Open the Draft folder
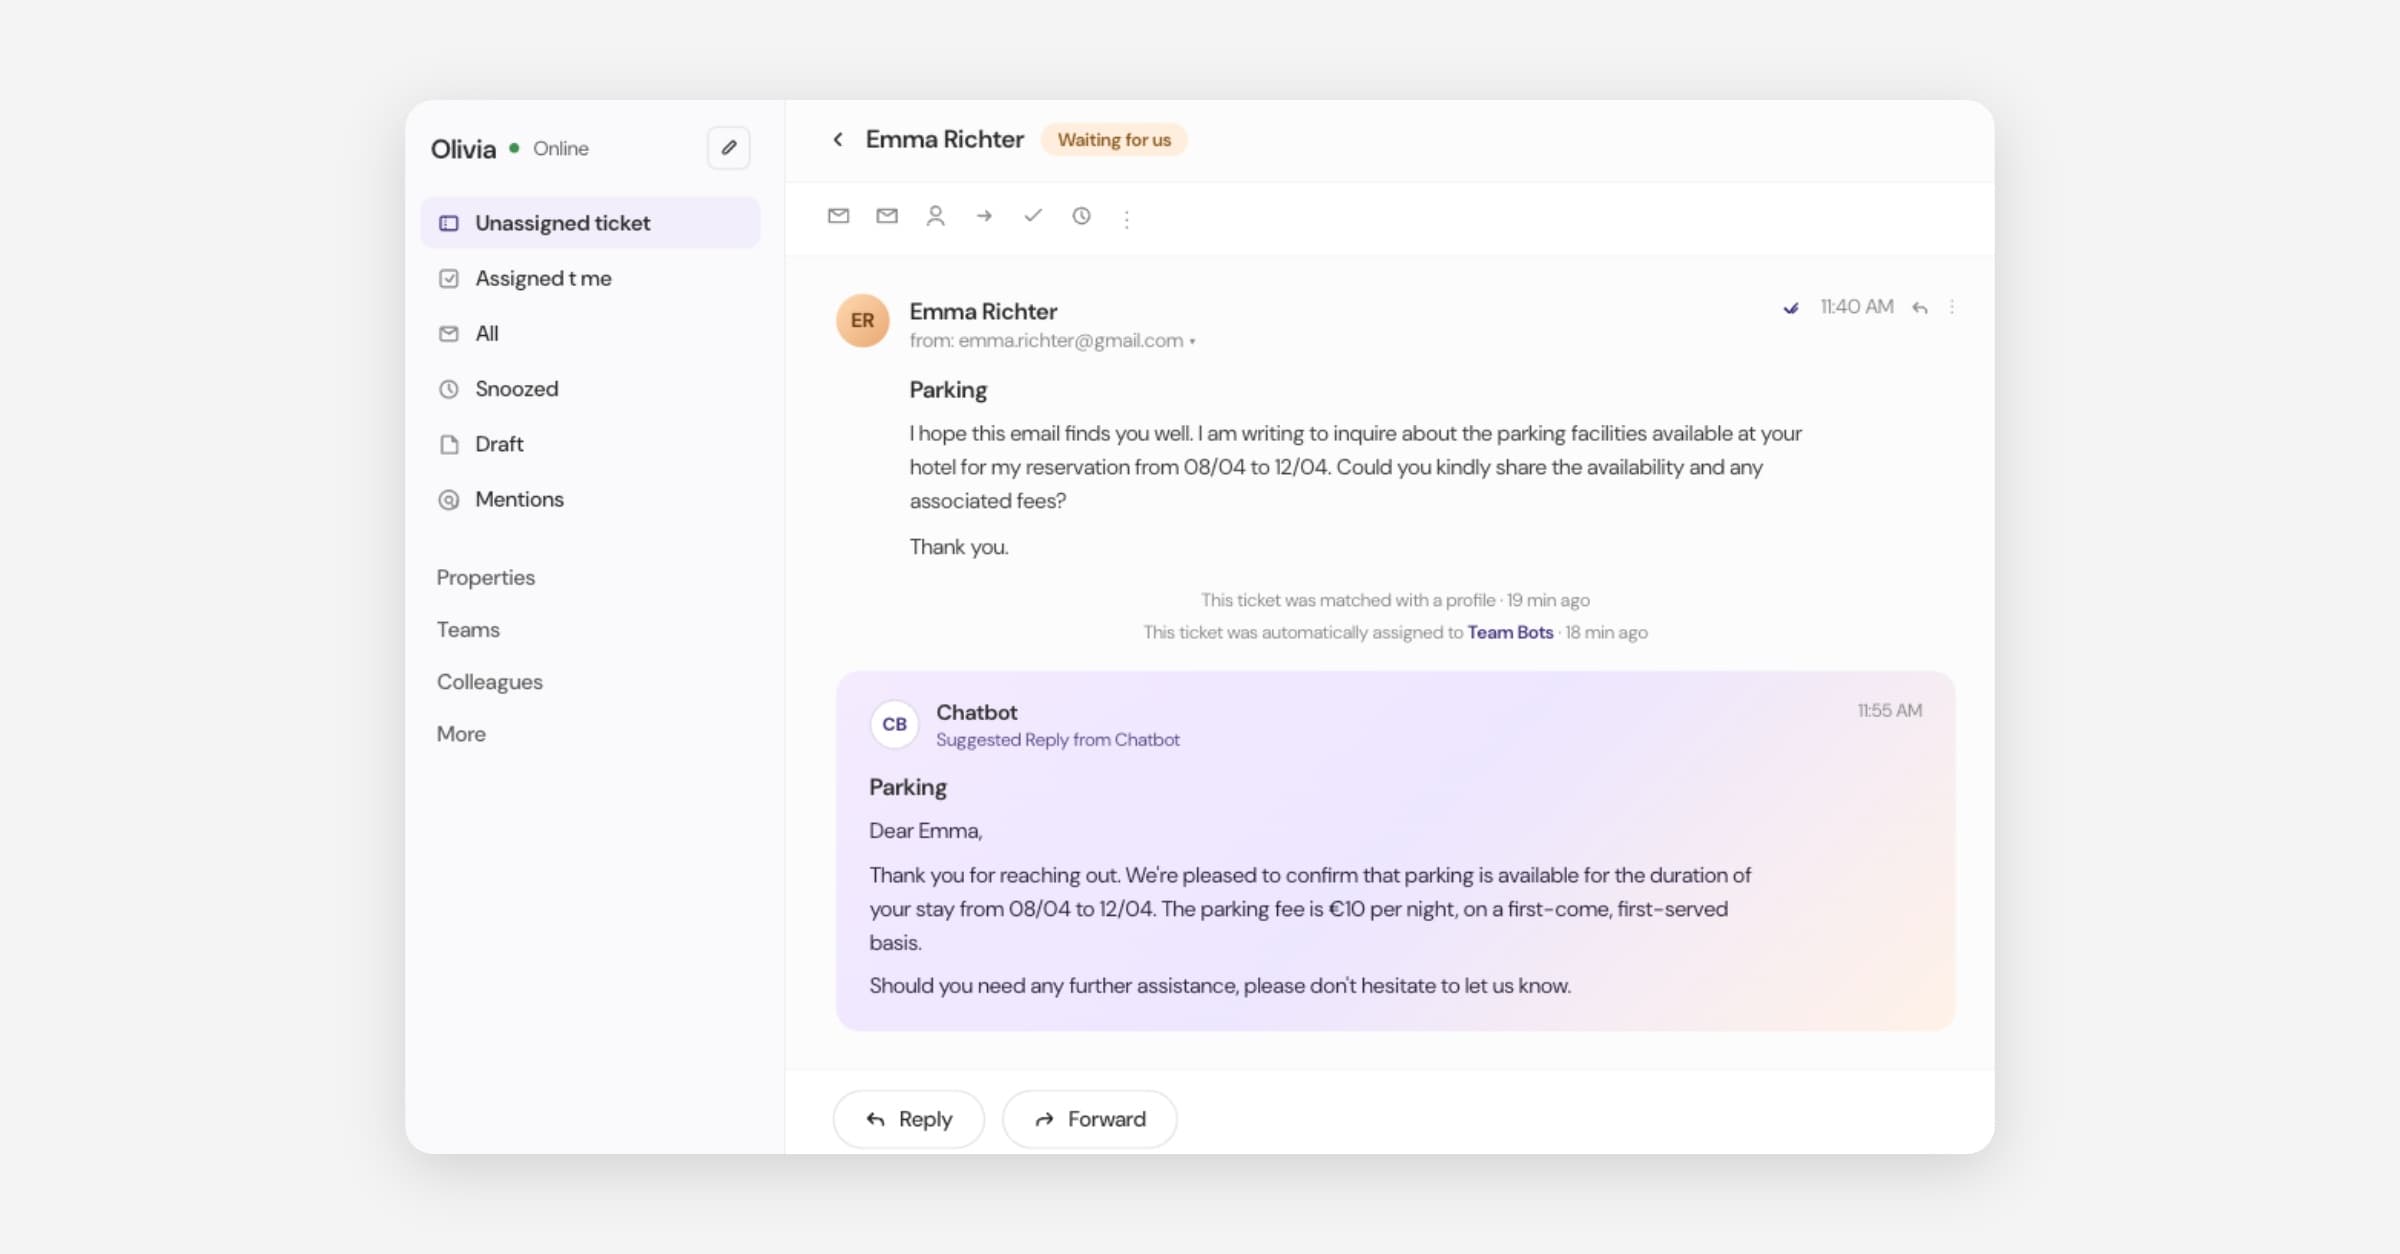This screenshot has width=2400, height=1254. click(591, 444)
